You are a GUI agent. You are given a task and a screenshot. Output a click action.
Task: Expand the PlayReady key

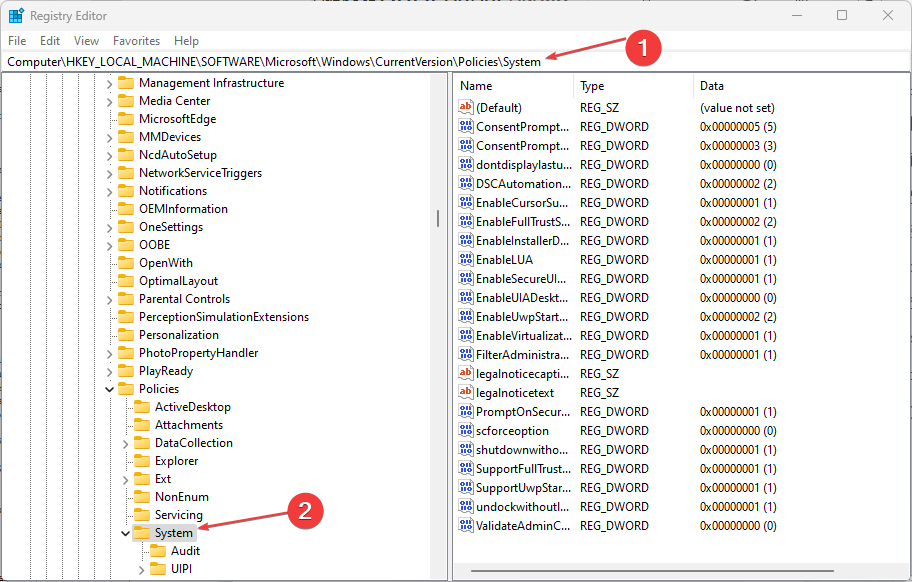109,372
